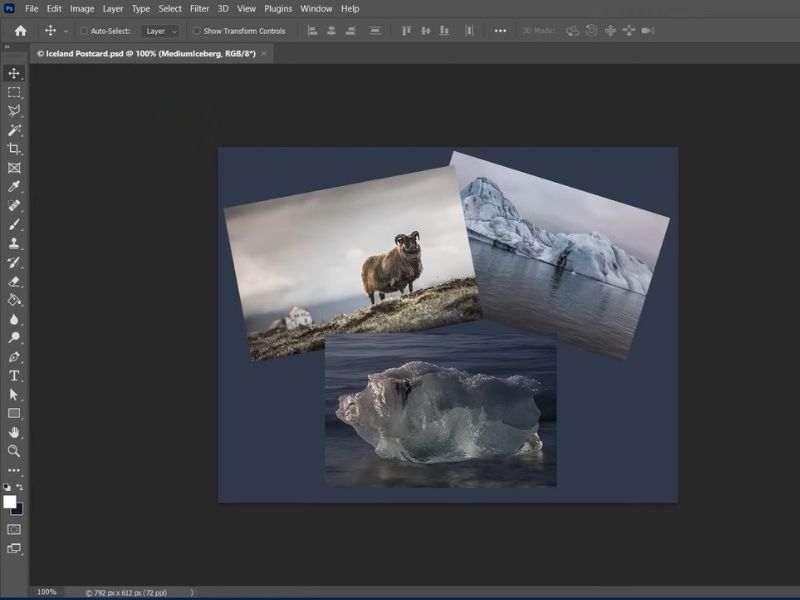The width and height of the screenshot is (800, 600).
Task: Close the Iceland Postcard.psd tab
Action: coord(264,54)
